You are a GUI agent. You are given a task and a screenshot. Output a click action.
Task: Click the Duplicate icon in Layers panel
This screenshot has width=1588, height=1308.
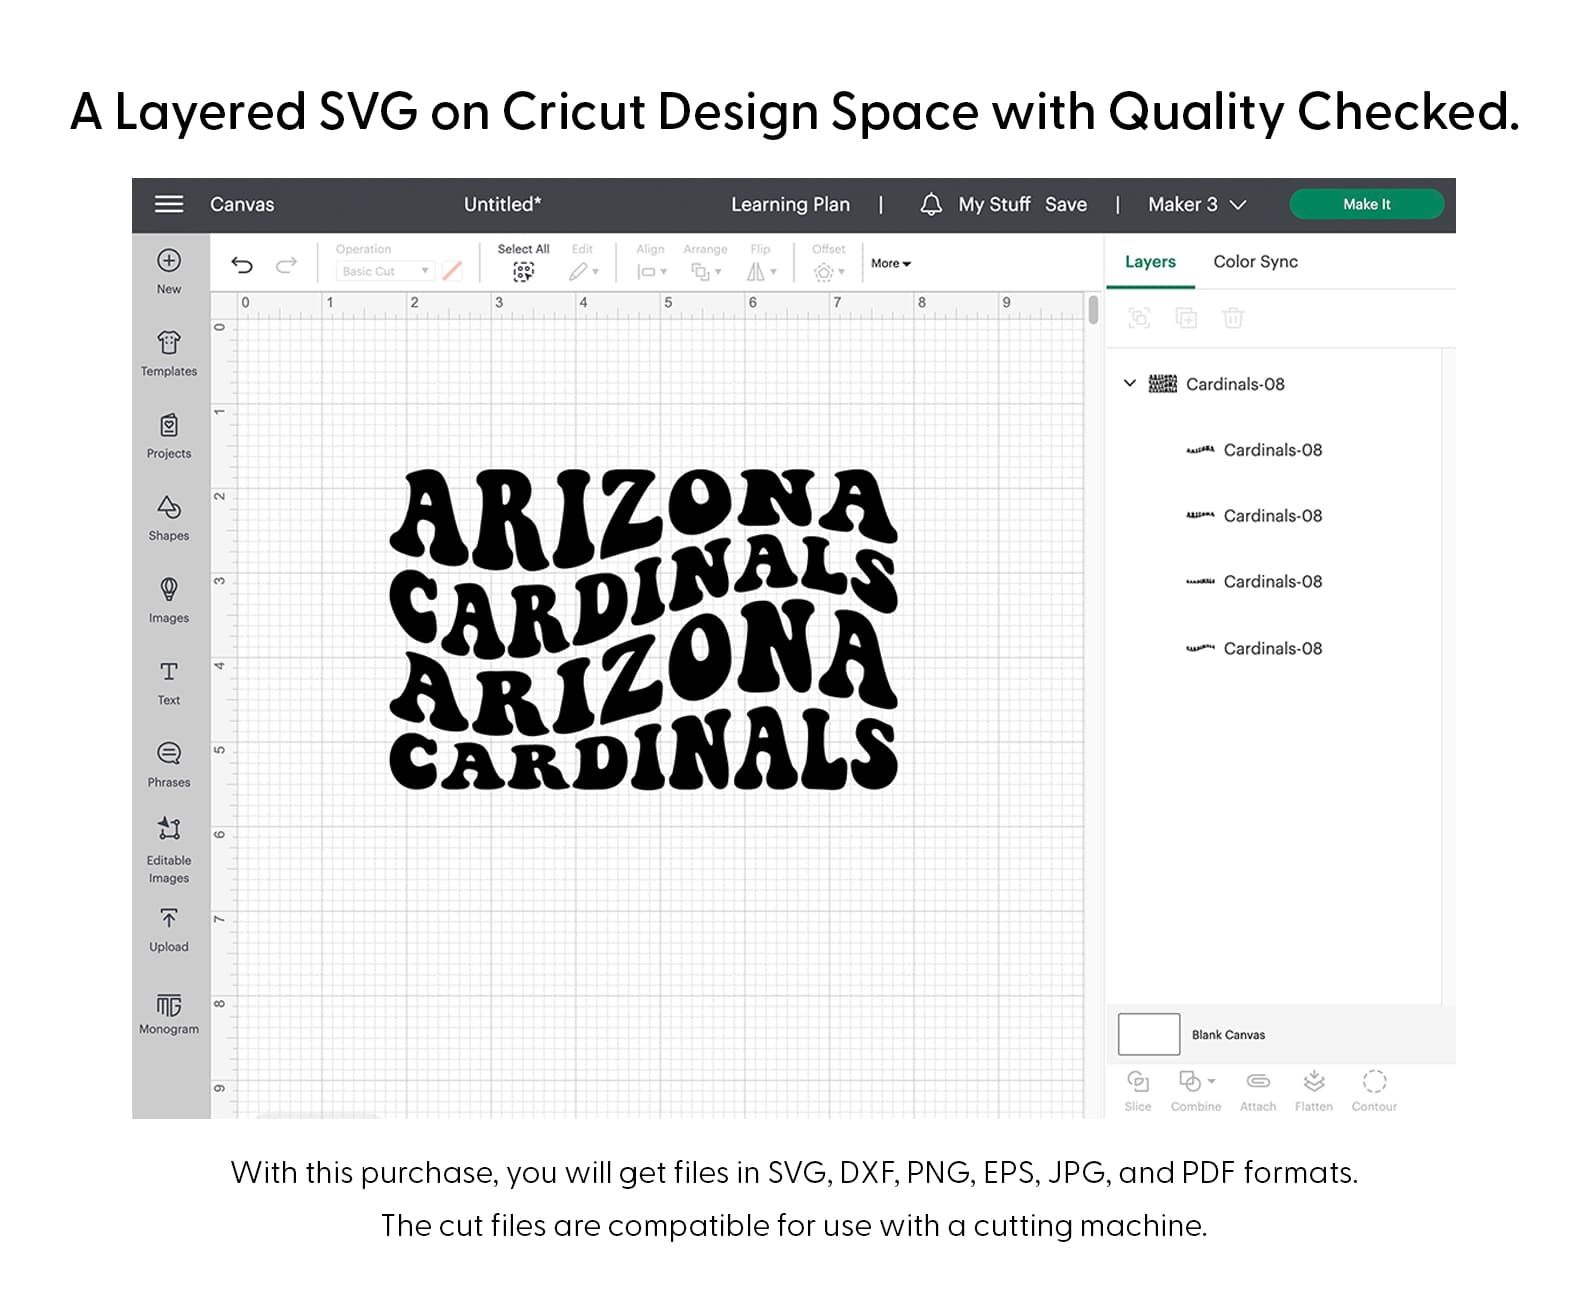point(1186,318)
